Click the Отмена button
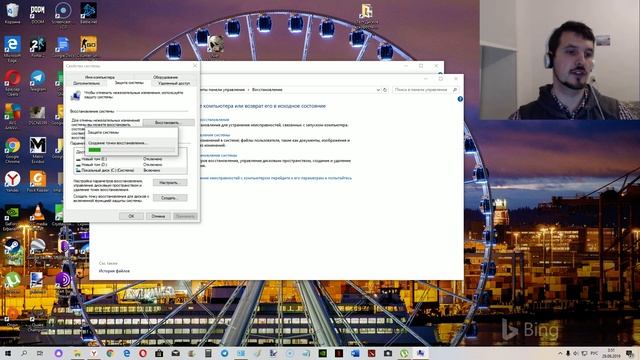 pyautogui.click(x=158, y=216)
